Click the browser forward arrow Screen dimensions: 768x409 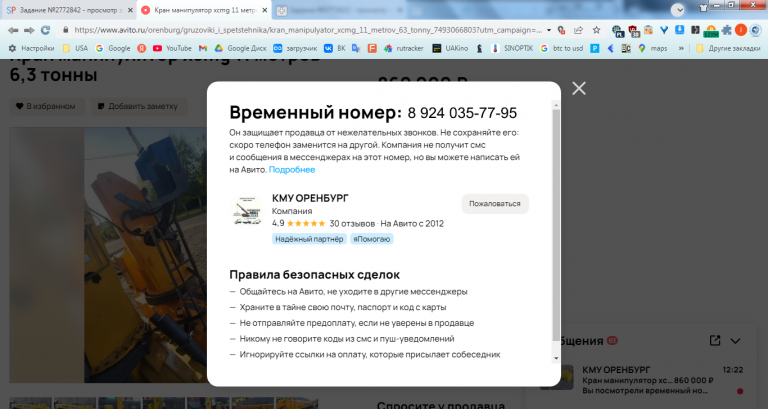pyautogui.click(x=29, y=30)
